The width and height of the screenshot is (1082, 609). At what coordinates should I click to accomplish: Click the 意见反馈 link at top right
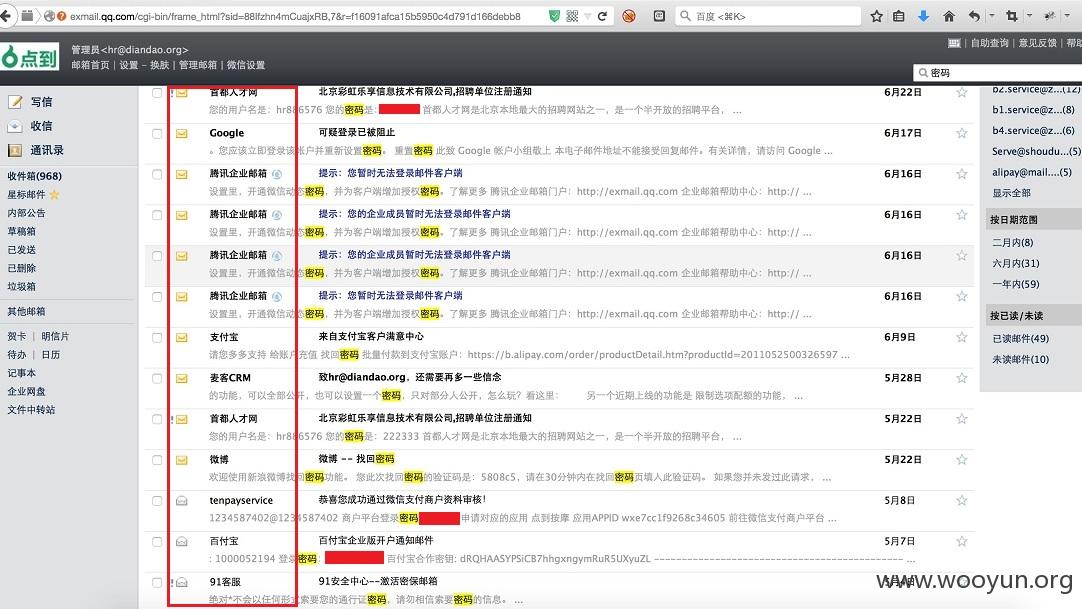1038,43
